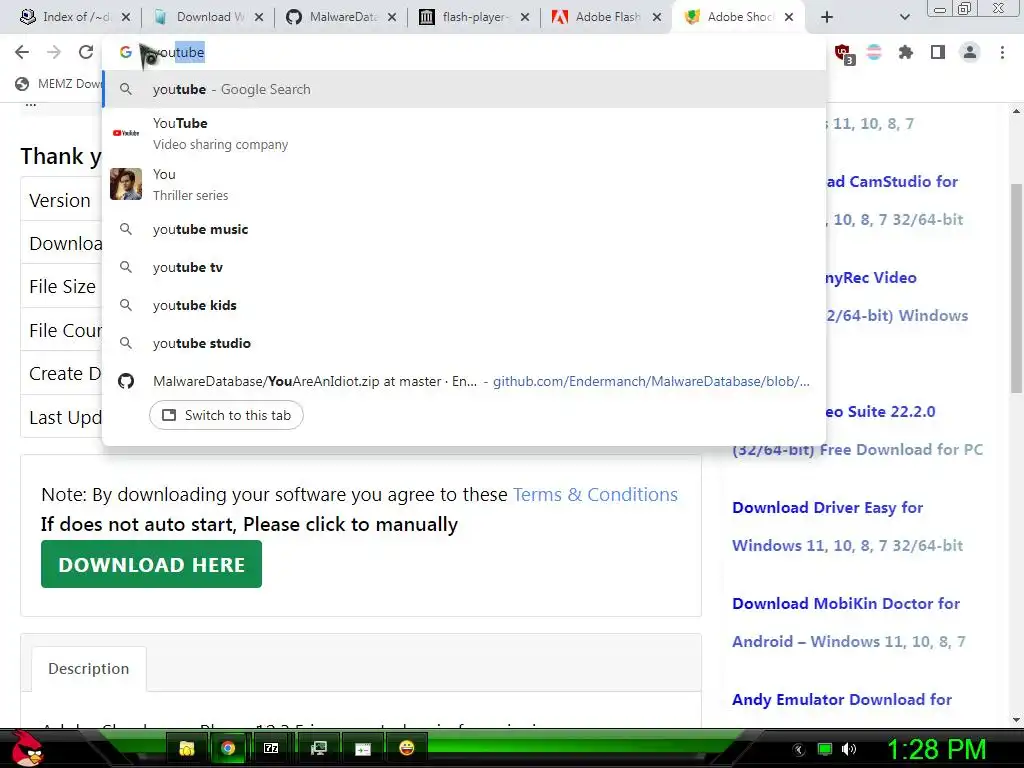Open the Chrome three-dot menu

click(x=1002, y=52)
